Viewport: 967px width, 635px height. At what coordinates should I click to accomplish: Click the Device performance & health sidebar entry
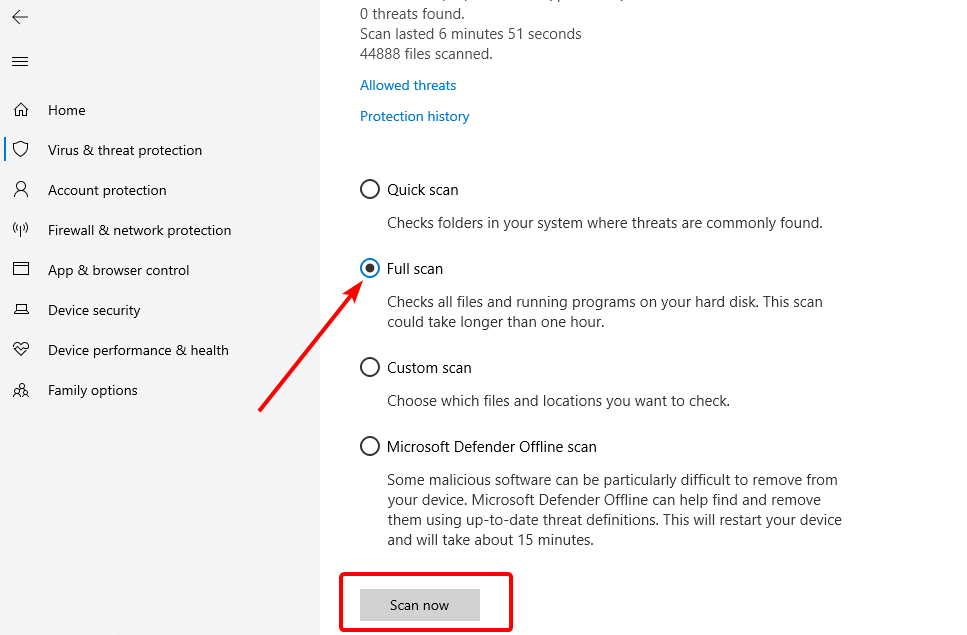coord(137,350)
